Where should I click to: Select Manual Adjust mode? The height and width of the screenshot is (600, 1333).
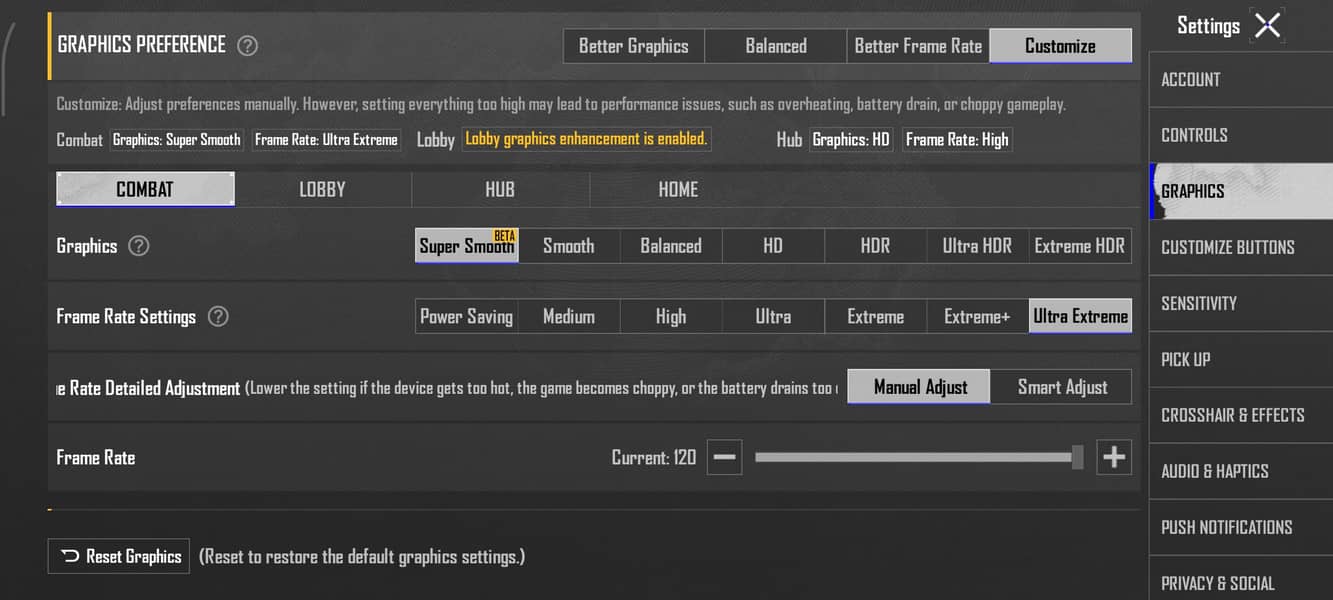[x=919, y=387]
